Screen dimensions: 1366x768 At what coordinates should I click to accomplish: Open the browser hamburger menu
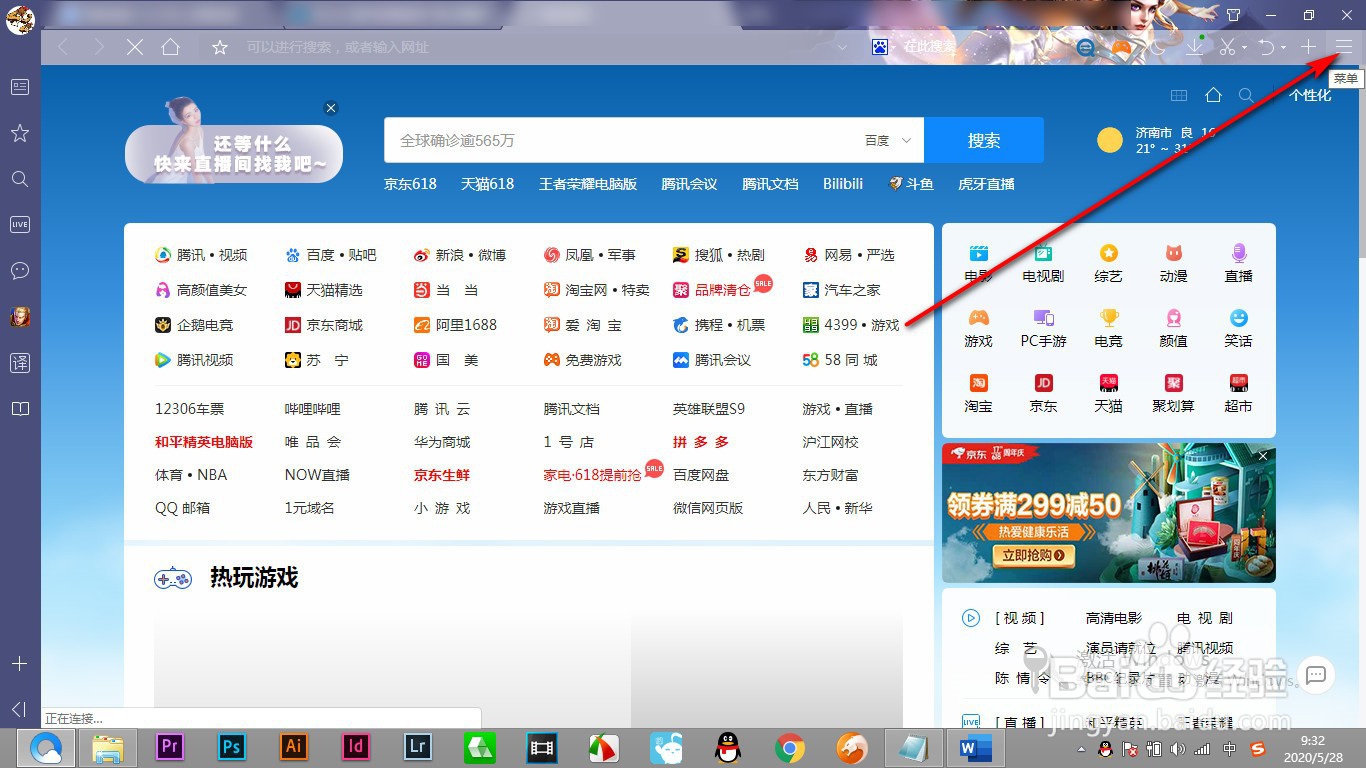pyautogui.click(x=1343, y=46)
